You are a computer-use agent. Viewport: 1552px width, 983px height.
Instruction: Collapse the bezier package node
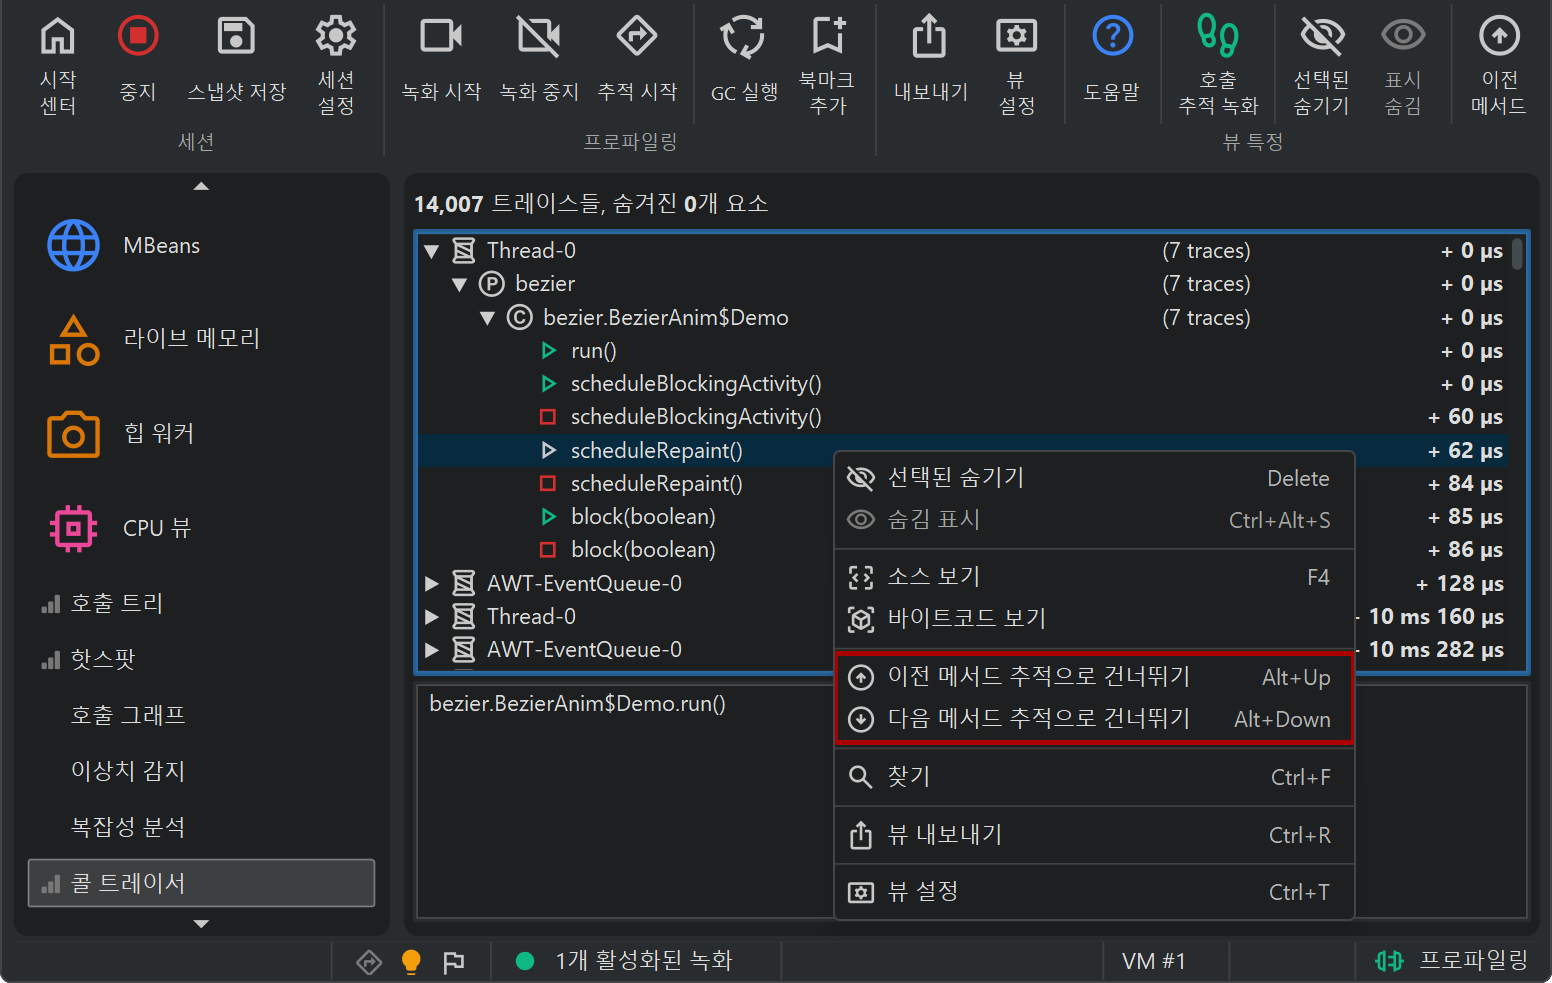tap(460, 284)
